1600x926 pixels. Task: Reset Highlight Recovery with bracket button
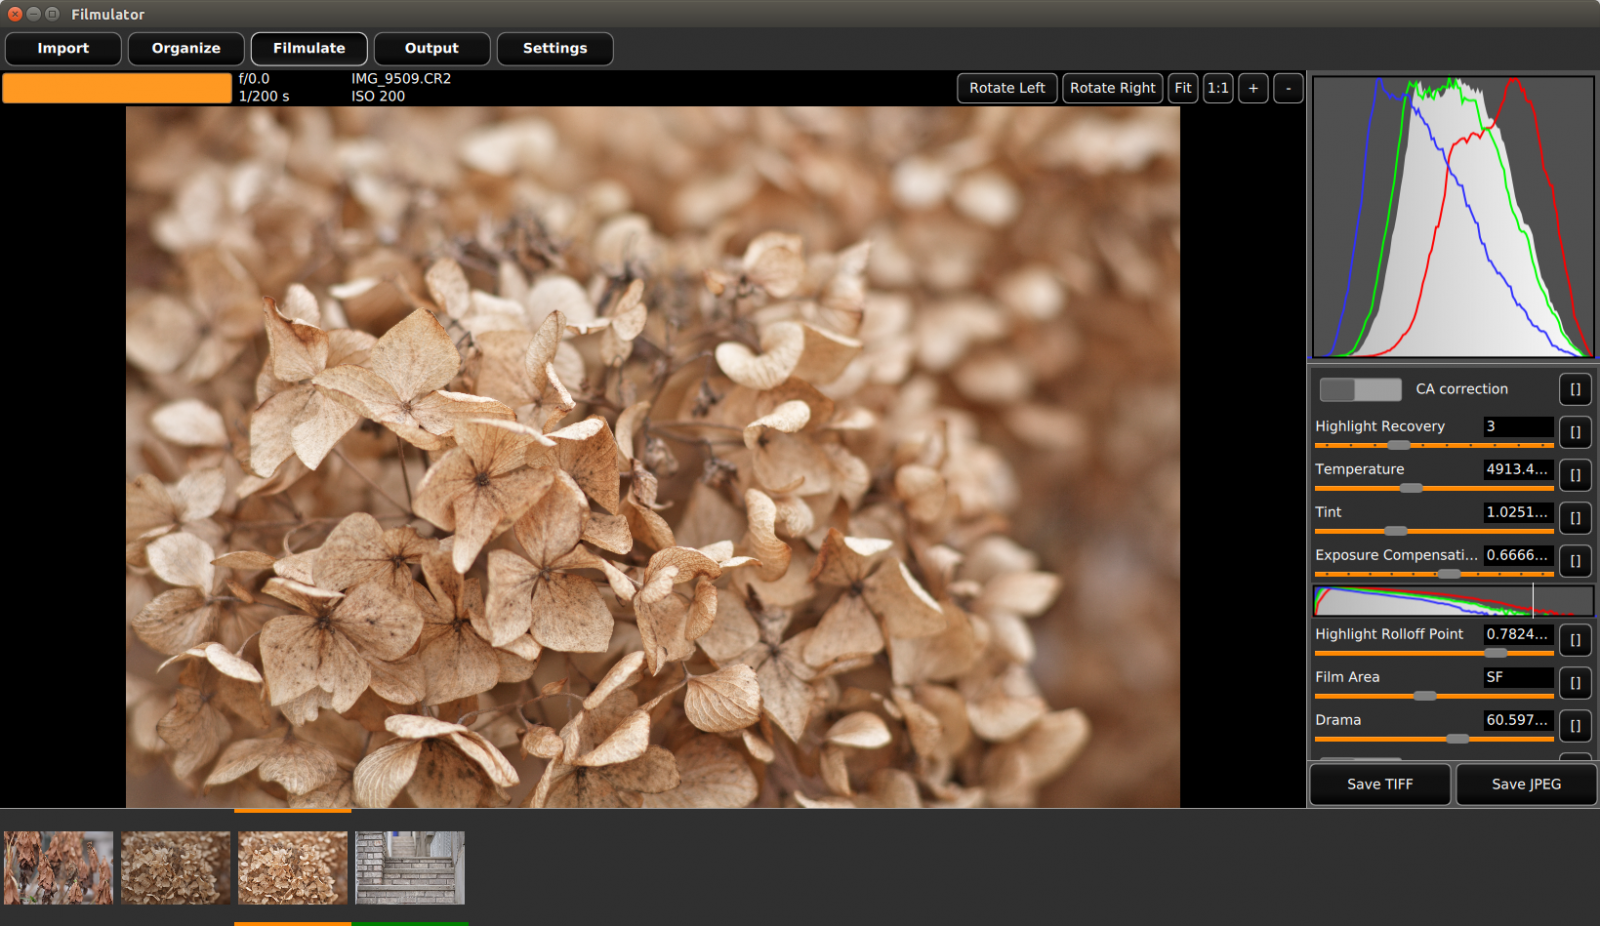pyautogui.click(x=1575, y=432)
